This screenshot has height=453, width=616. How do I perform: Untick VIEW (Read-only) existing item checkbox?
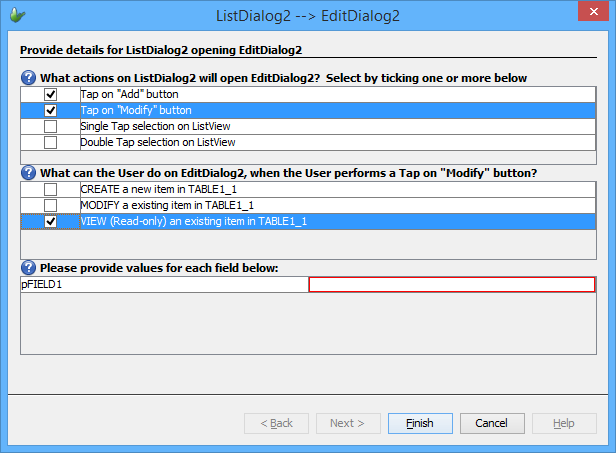coord(50,221)
